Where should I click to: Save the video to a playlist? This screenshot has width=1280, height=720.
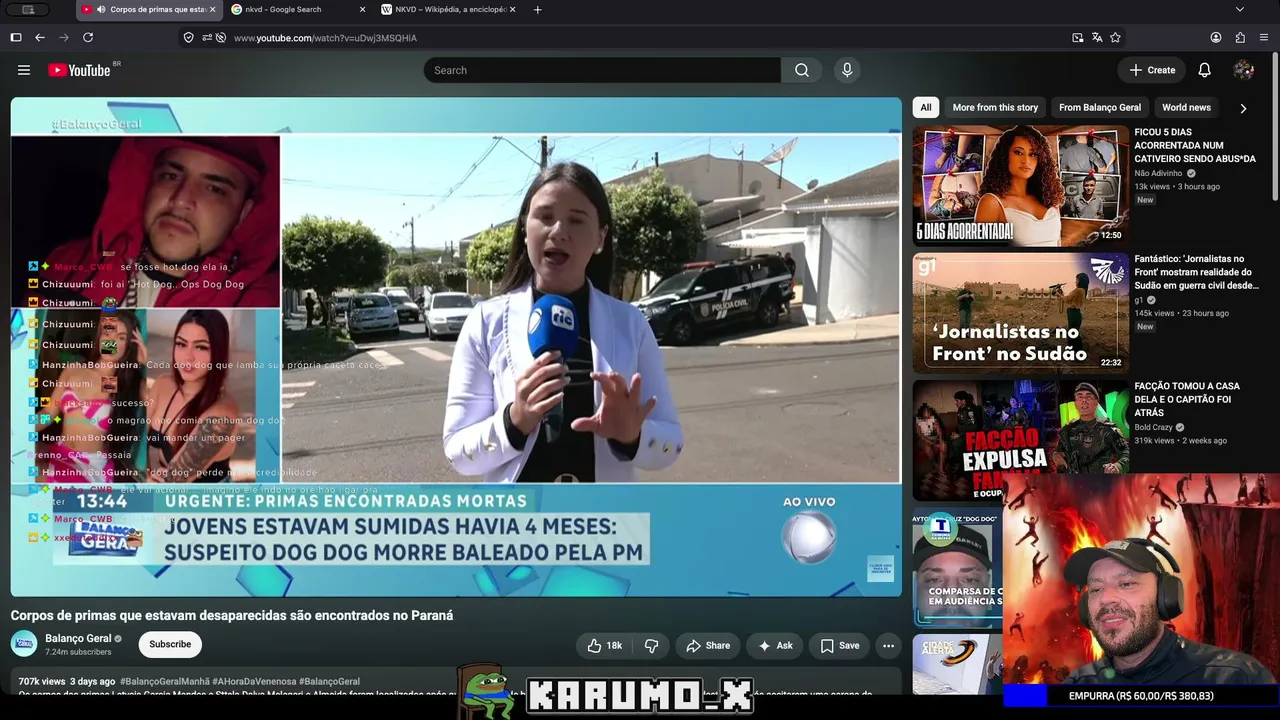[x=840, y=646]
